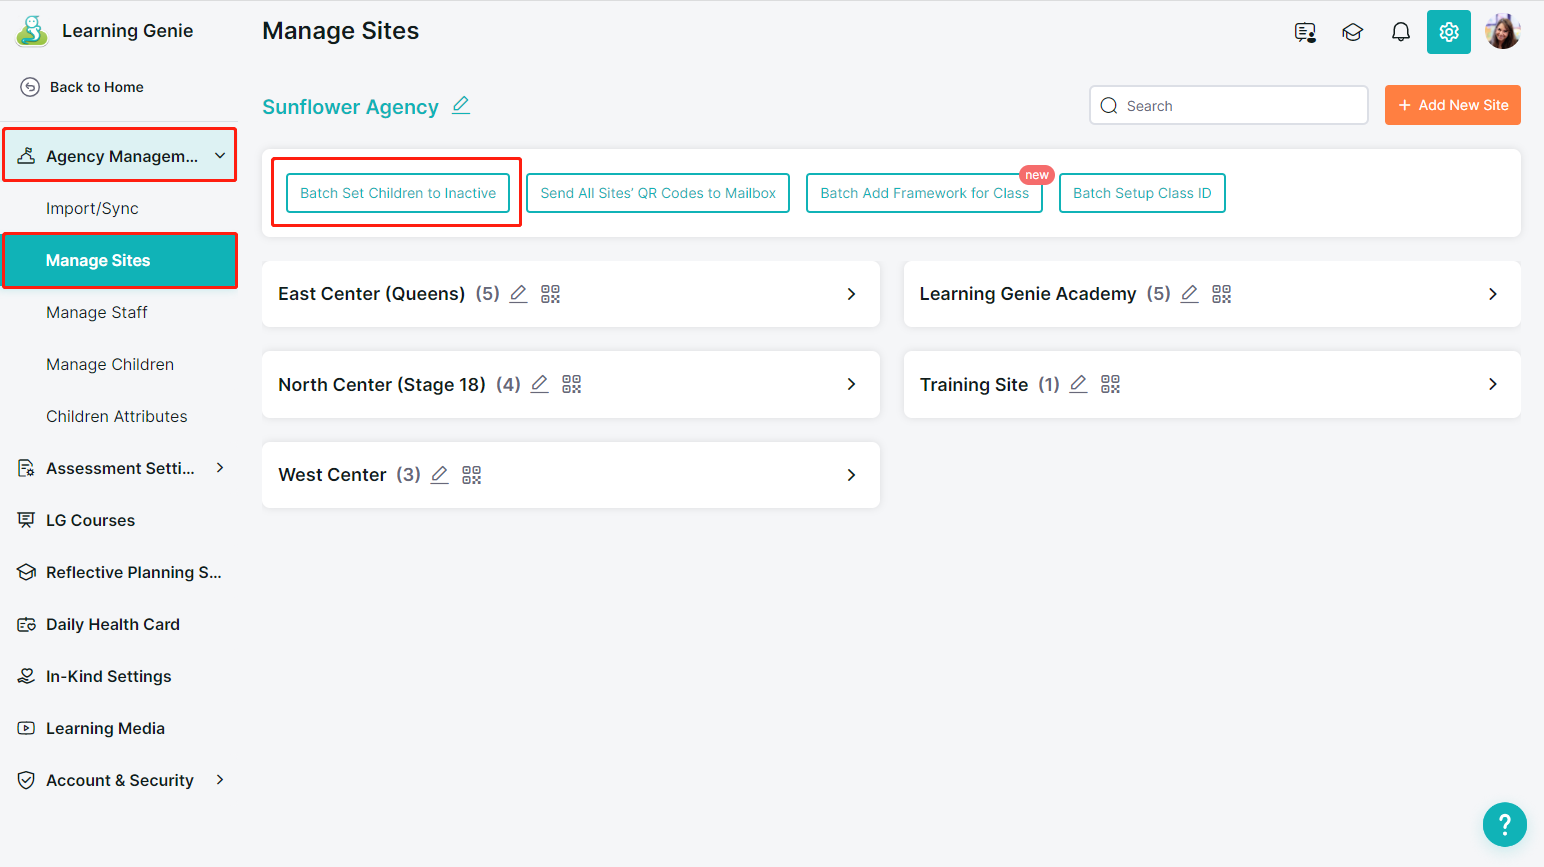Select Manage Children from sidebar
The width and height of the screenshot is (1544, 867).
(110, 364)
